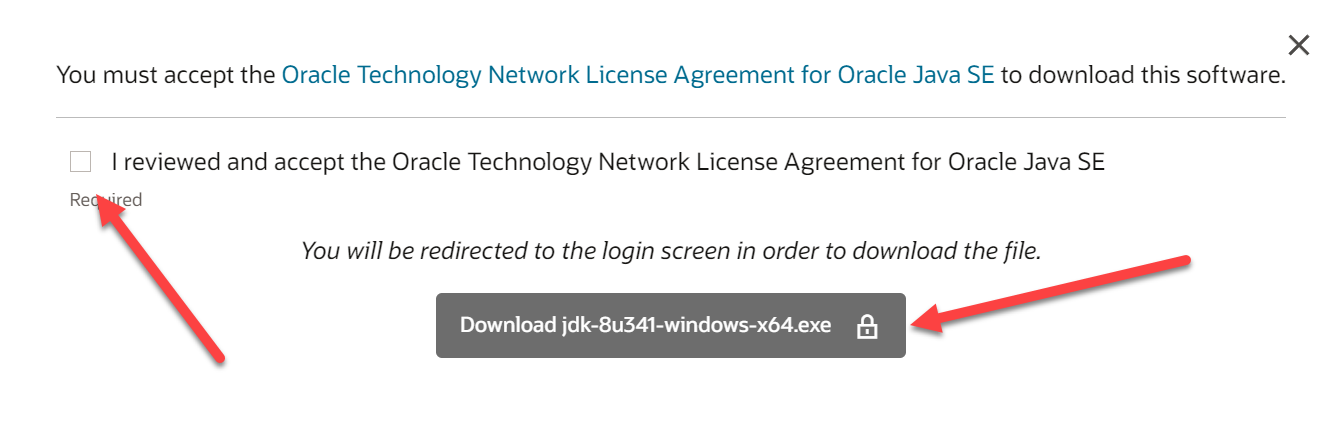Click the "Required" hint under the checkbox
Image resolution: width=1341 pixels, height=443 pixels.
click(106, 200)
